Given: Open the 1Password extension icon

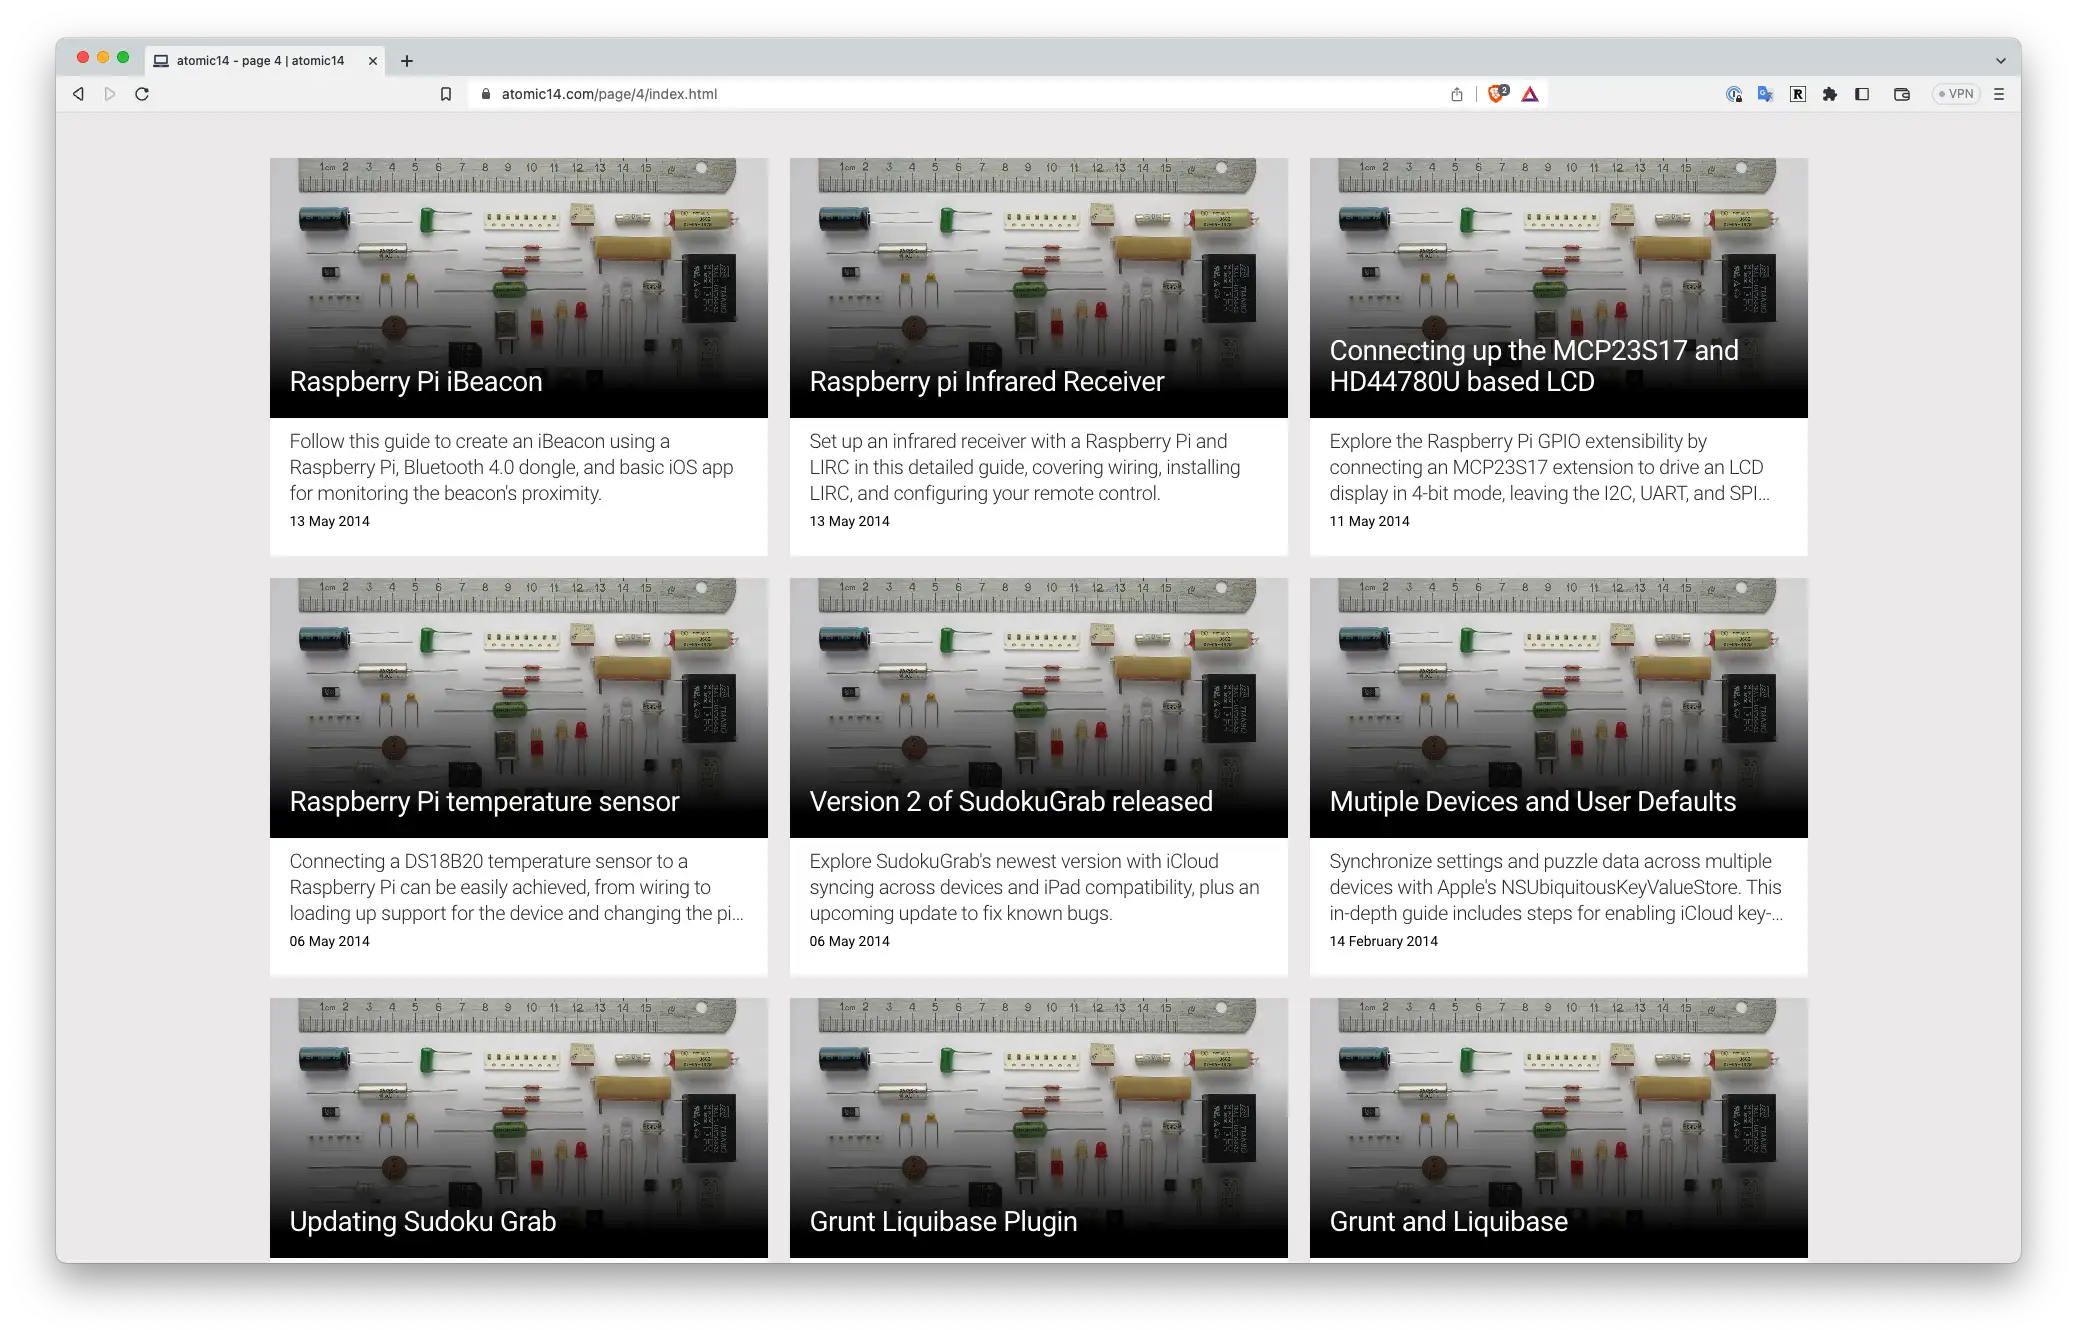Looking at the screenshot, I should click(1734, 94).
